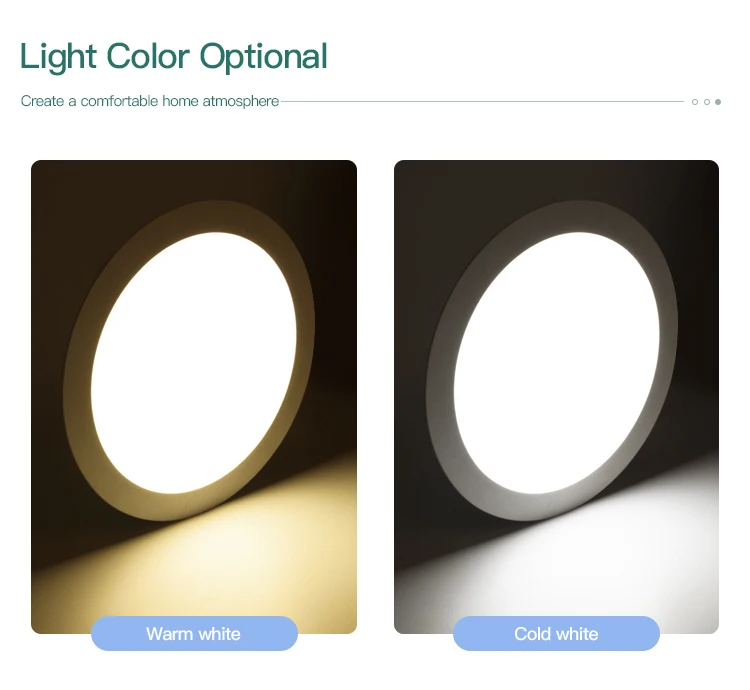
Task: Click the Cold white label button
Action: [556, 633]
